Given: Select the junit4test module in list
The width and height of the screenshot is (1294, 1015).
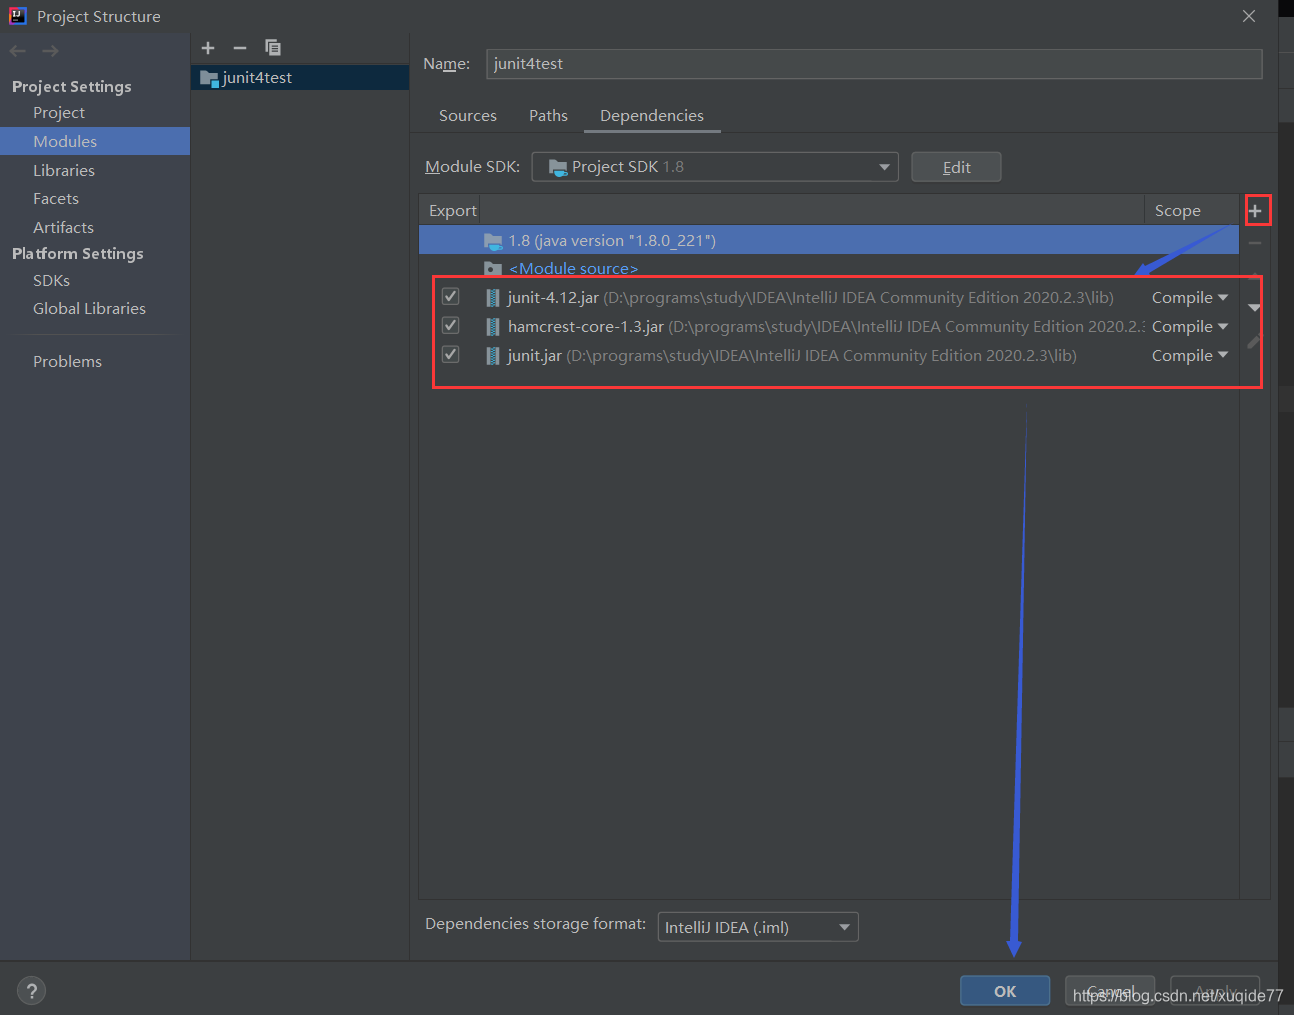Looking at the screenshot, I should (300, 78).
